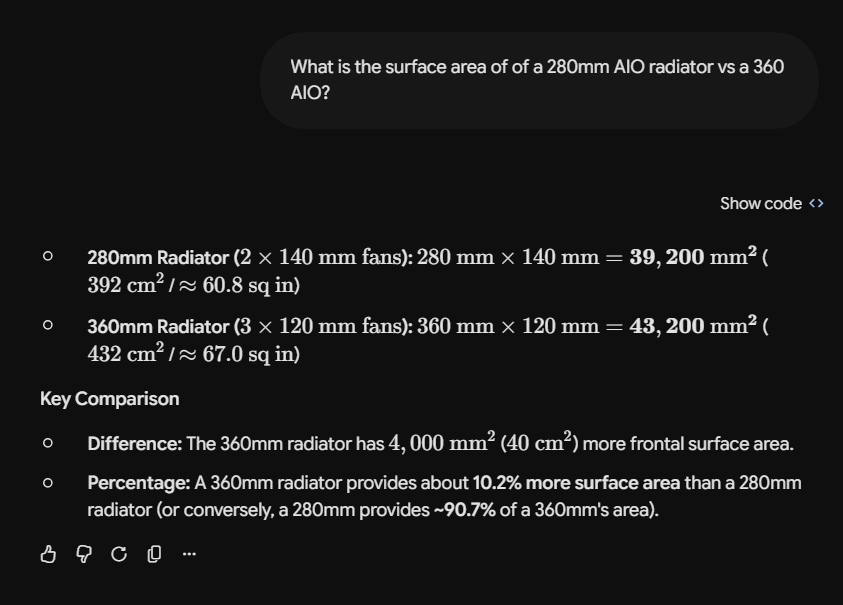Click the 43,200 mm² result value
The height and width of the screenshot is (605, 843).
pos(693,325)
